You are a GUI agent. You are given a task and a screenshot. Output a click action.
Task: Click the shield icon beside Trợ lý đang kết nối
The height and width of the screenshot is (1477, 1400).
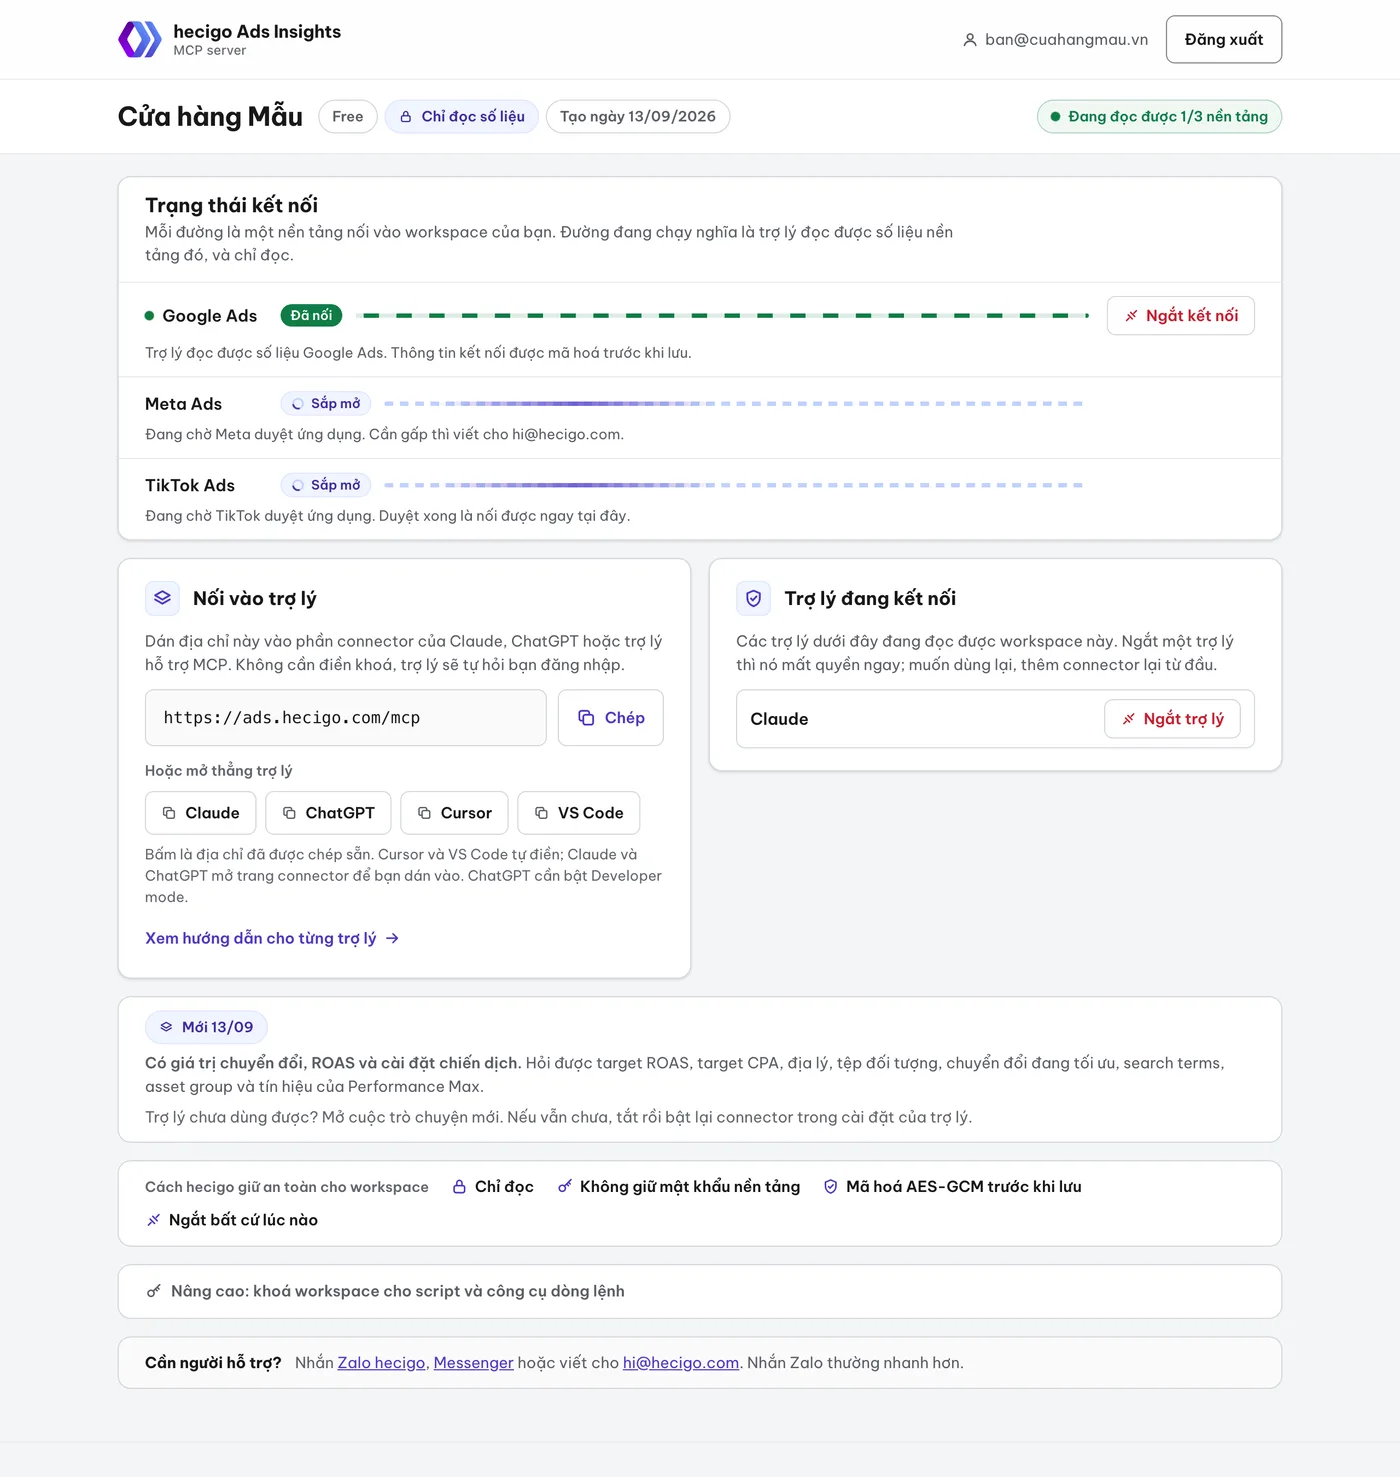(753, 598)
